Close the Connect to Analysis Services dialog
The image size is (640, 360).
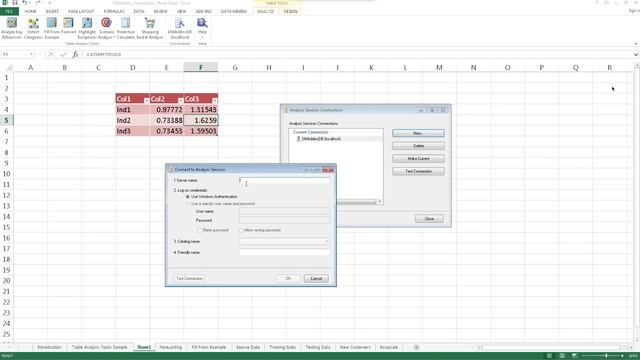pyautogui.click(x=328, y=169)
